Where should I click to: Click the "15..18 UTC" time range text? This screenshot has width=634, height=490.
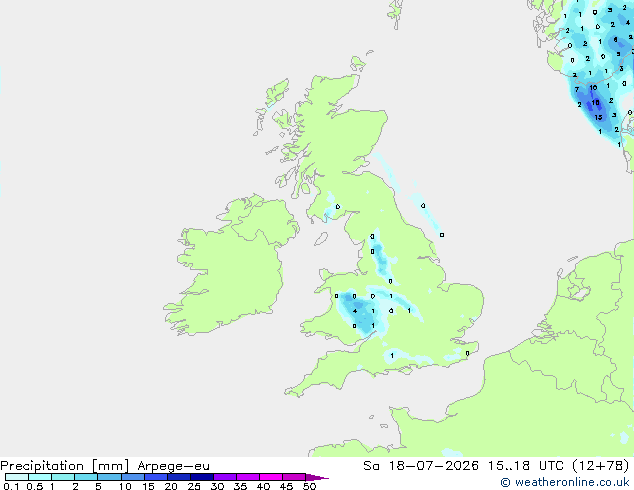click(x=525, y=466)
